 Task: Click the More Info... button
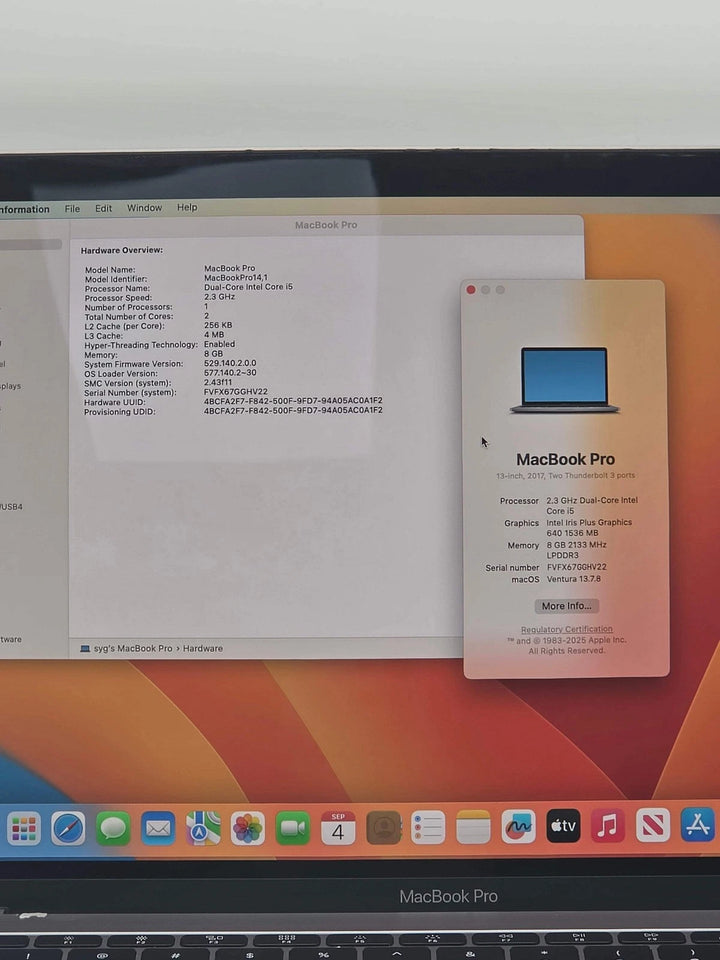point(566,606)
